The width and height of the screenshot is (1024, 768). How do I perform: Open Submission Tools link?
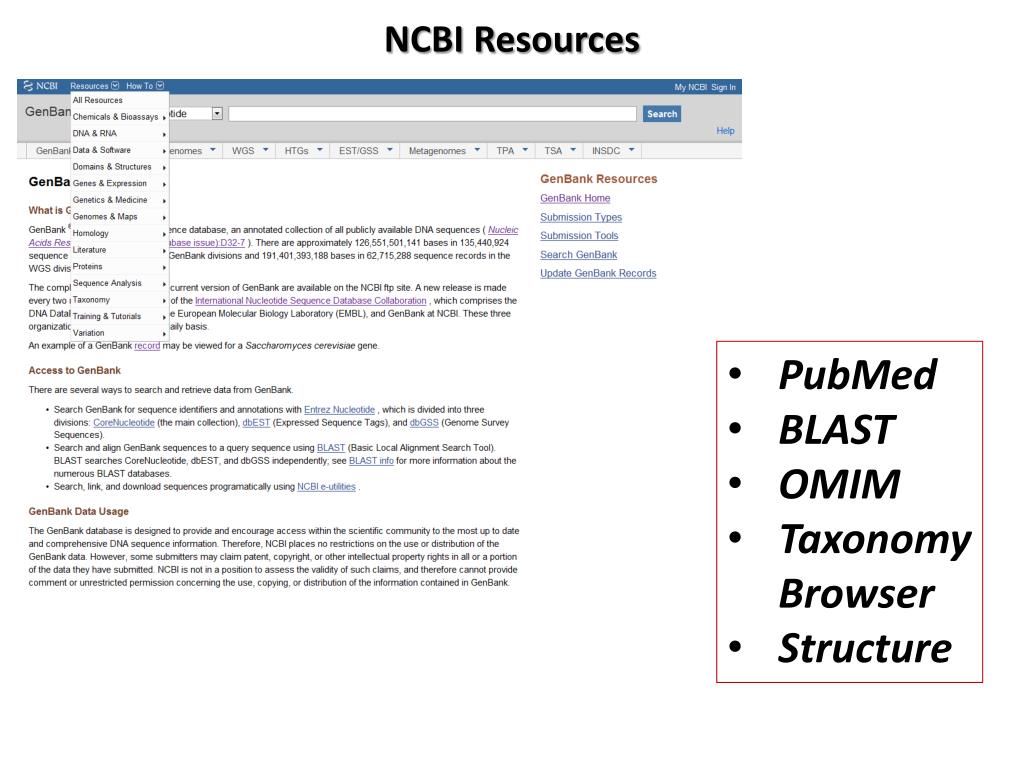579,236
